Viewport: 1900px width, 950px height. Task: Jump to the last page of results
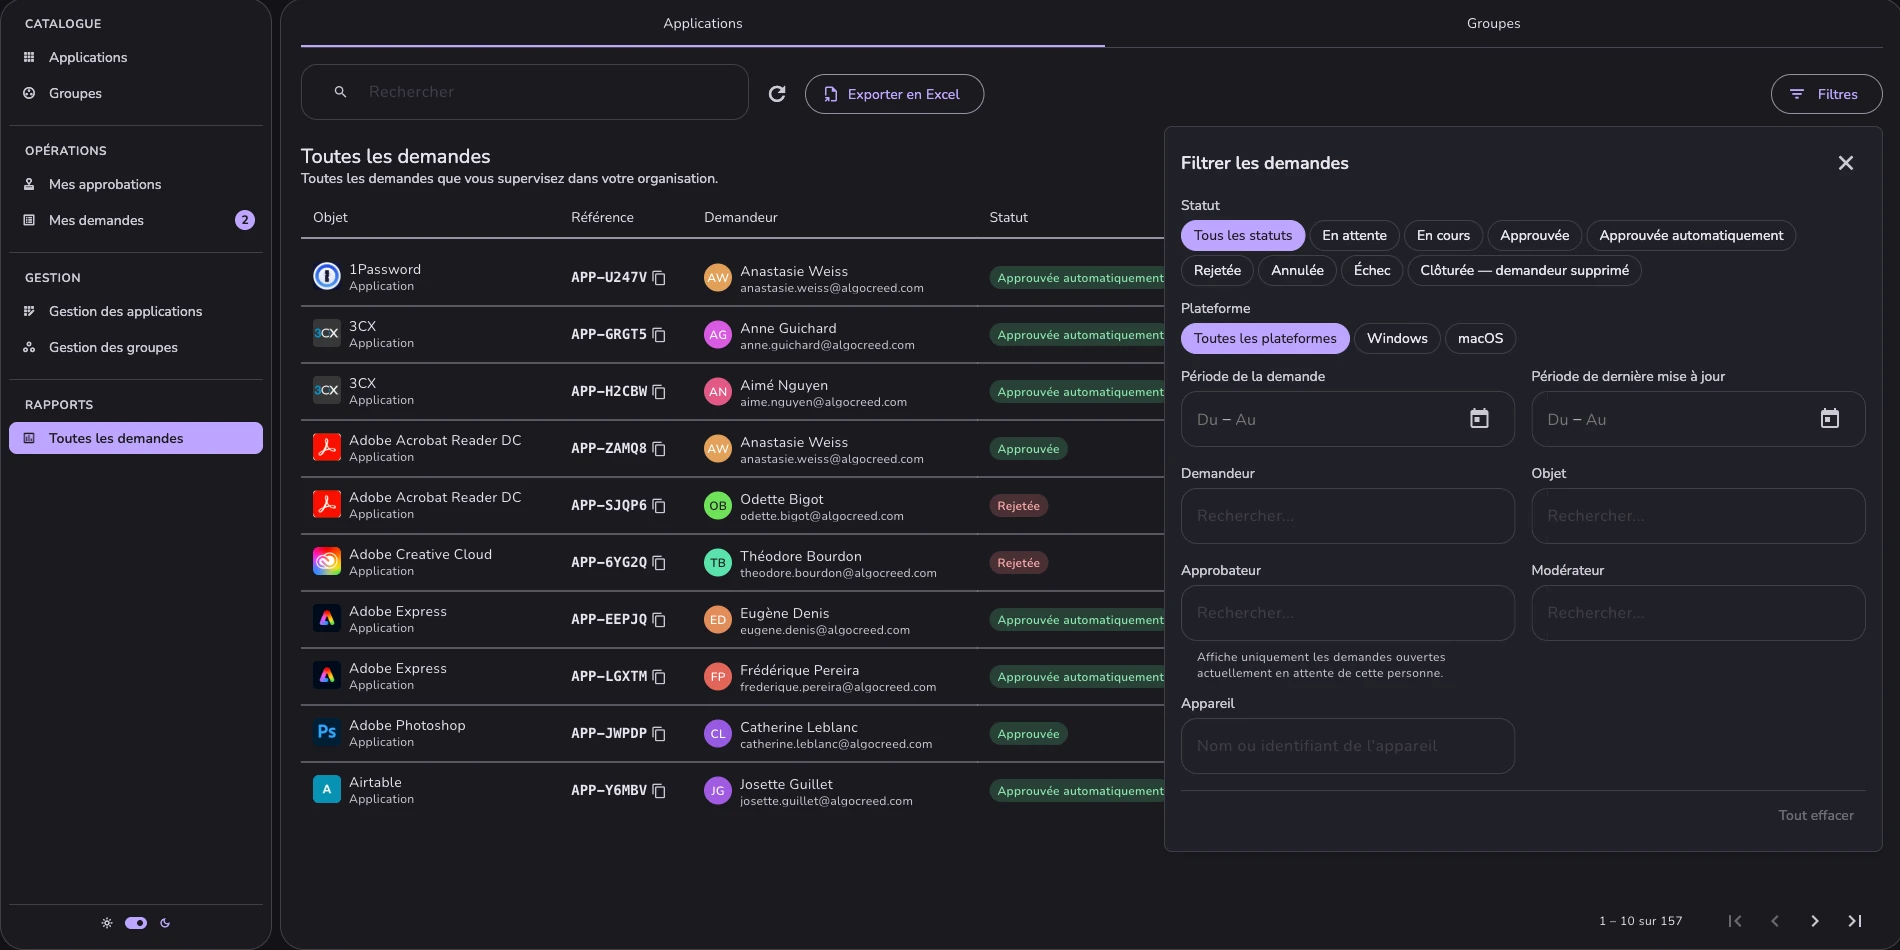[1855, 921]
